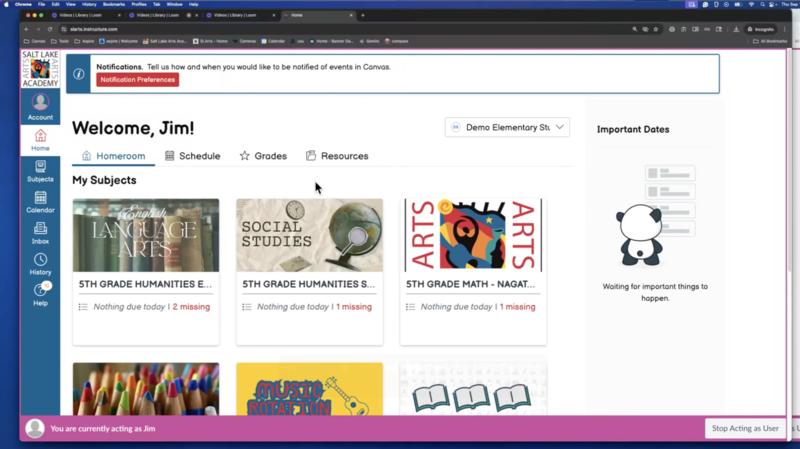This screenshot has width=800, height=449.
Task: Open the All Bookmarks folder
Action: pyautogui.click(x=770, y=41)
